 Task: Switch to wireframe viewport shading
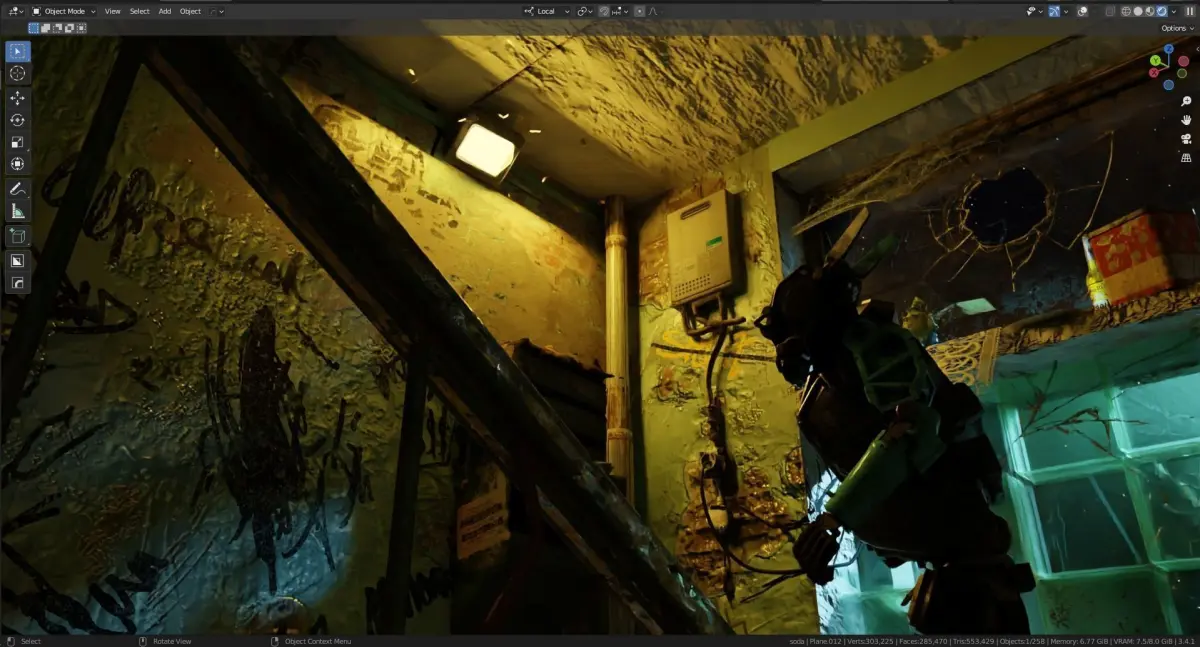pyautogui.click(x=1127, y=11)
